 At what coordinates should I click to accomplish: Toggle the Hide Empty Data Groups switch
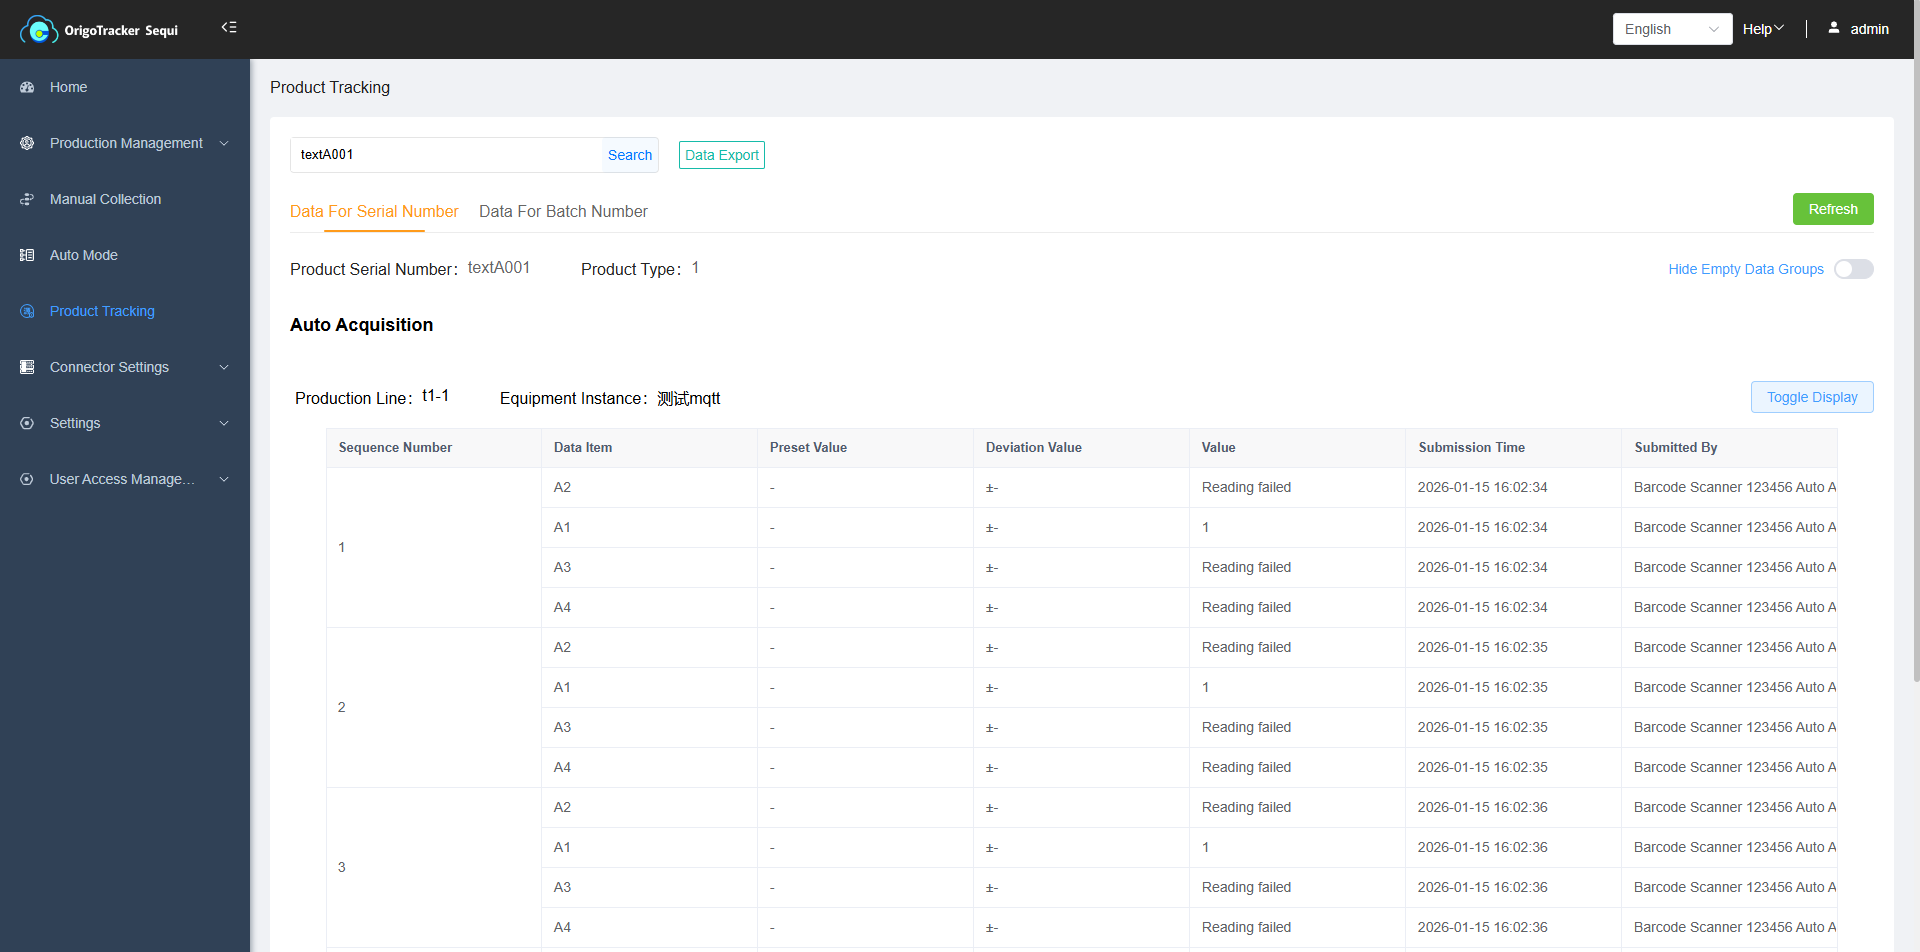tap(1853, 270)
